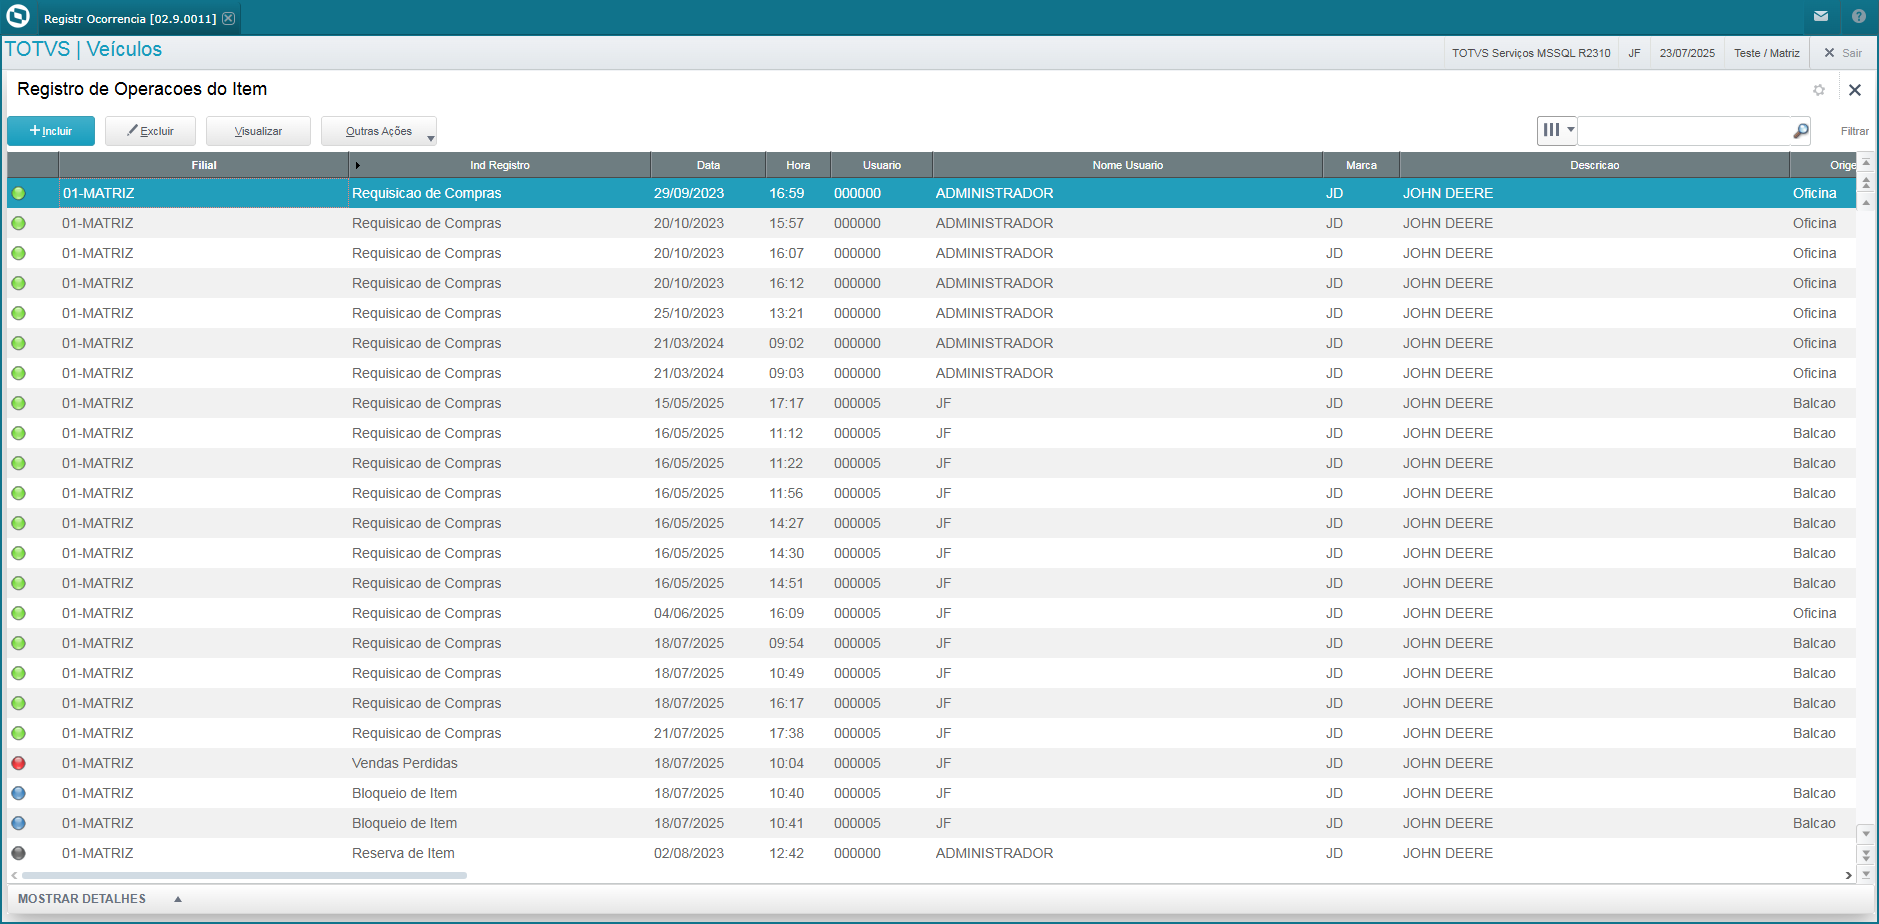This screenshot has height=924, width=1879.
Task: Click the horizontal scrollbar right arrow
Action: (x=1848, y=875)
